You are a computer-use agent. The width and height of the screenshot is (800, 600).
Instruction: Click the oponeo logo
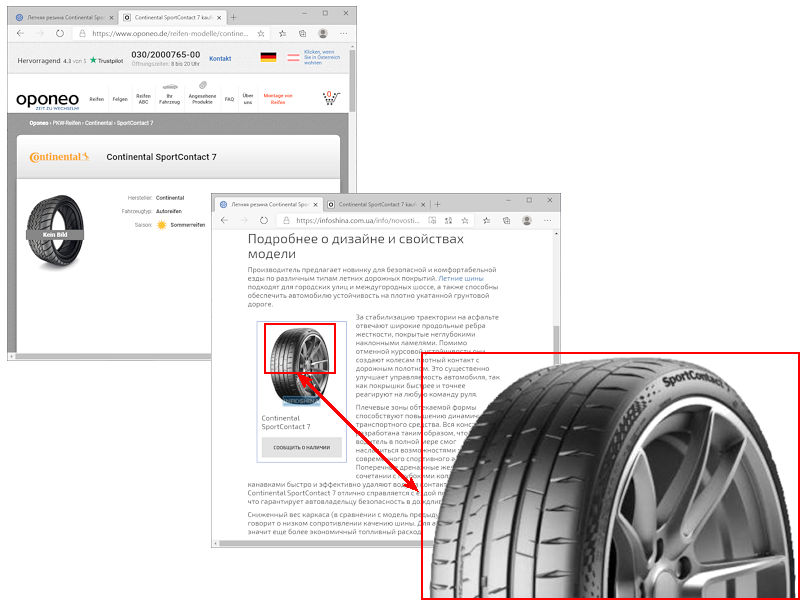47,101
